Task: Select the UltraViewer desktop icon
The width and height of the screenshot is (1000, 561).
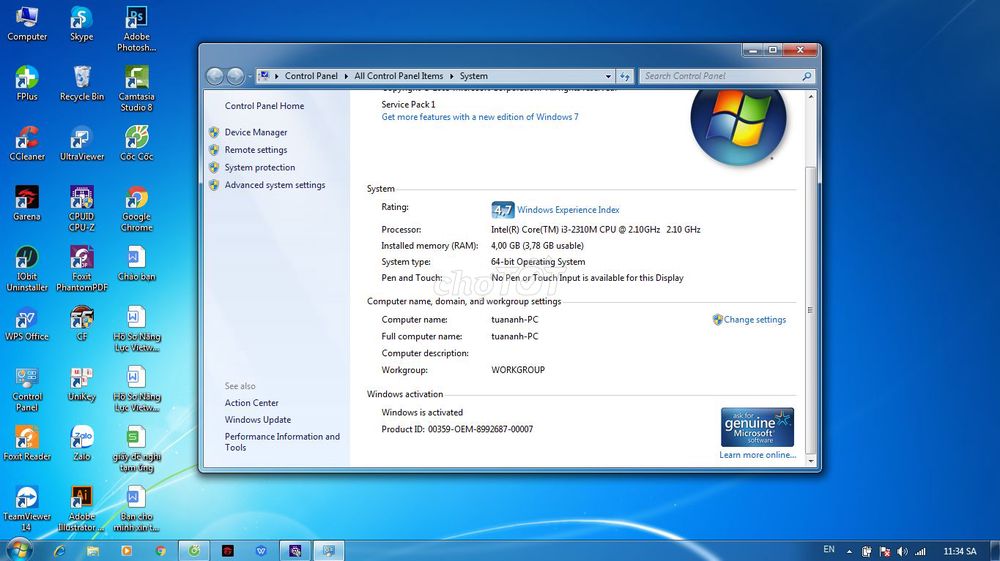Action: [82, 143]
